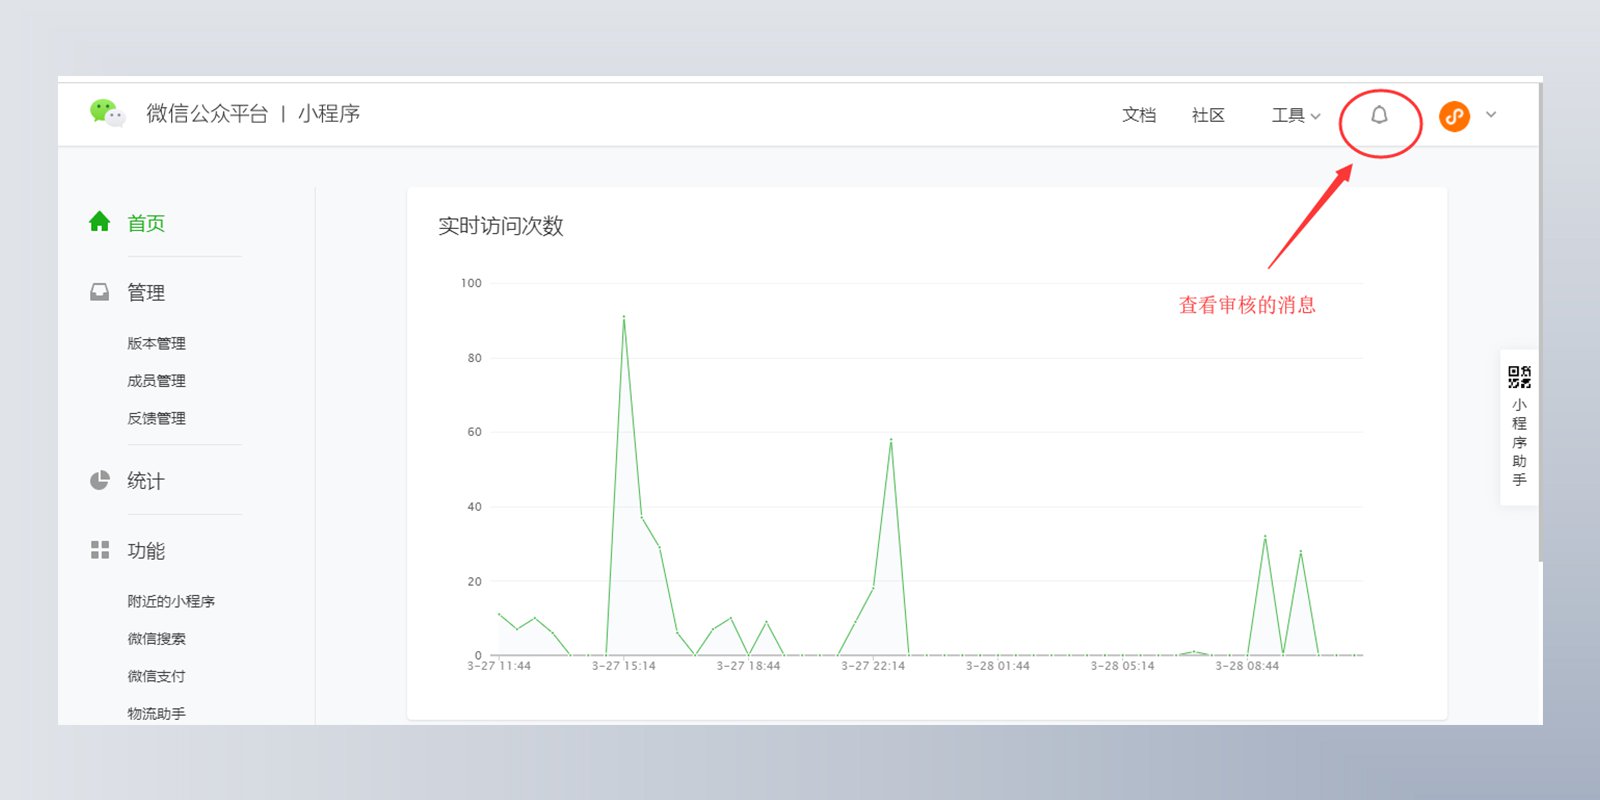This screenshot has height=800, width=1600.
Task: Open 反馈管理 in sidebar
Action: coord(156,418)
